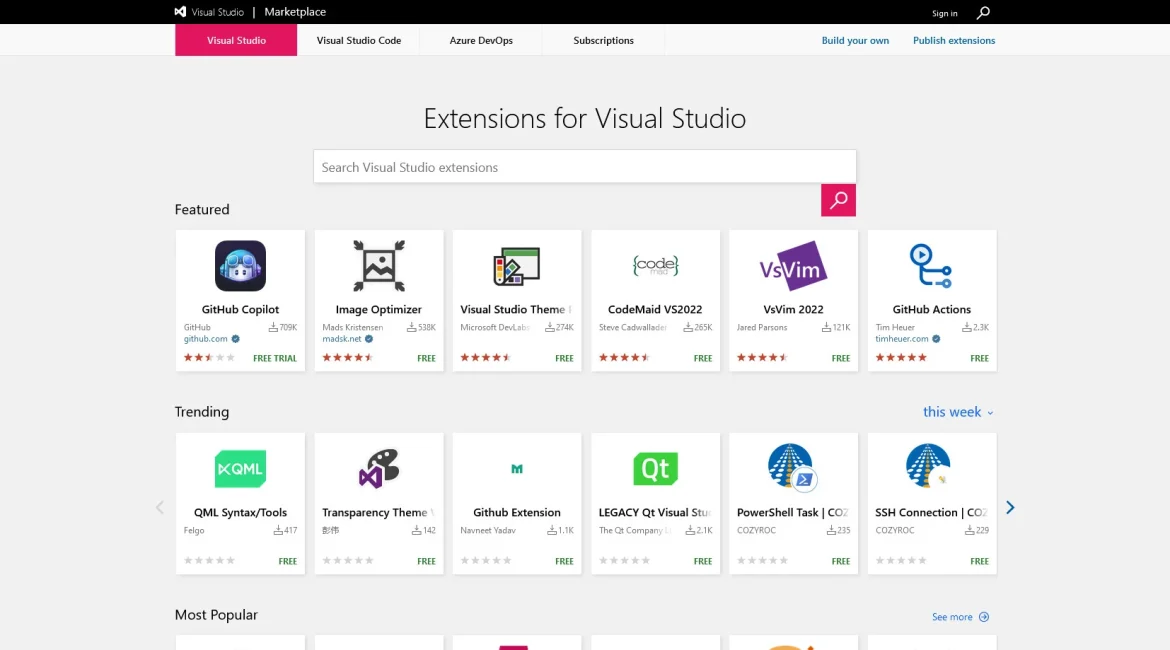Image resolution: width=1170 pixels, height=650 pixels.
Task: Open the Visual Studio Theme extension icon
Action: [x=516, y=266]
